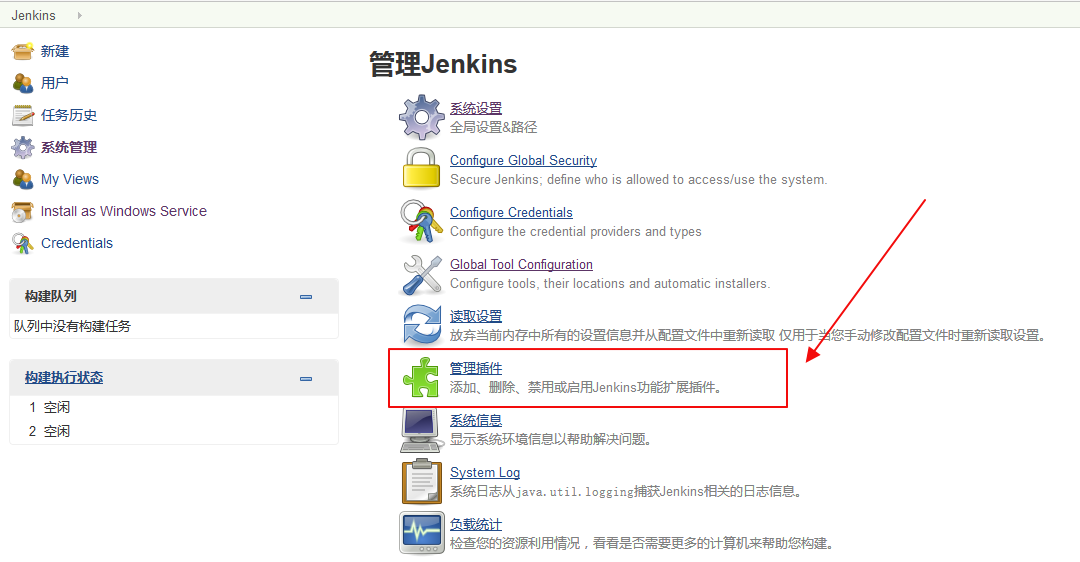Click the 读取设置 link
Viewport: 1080px width, 562px height.
pos(476,316)
